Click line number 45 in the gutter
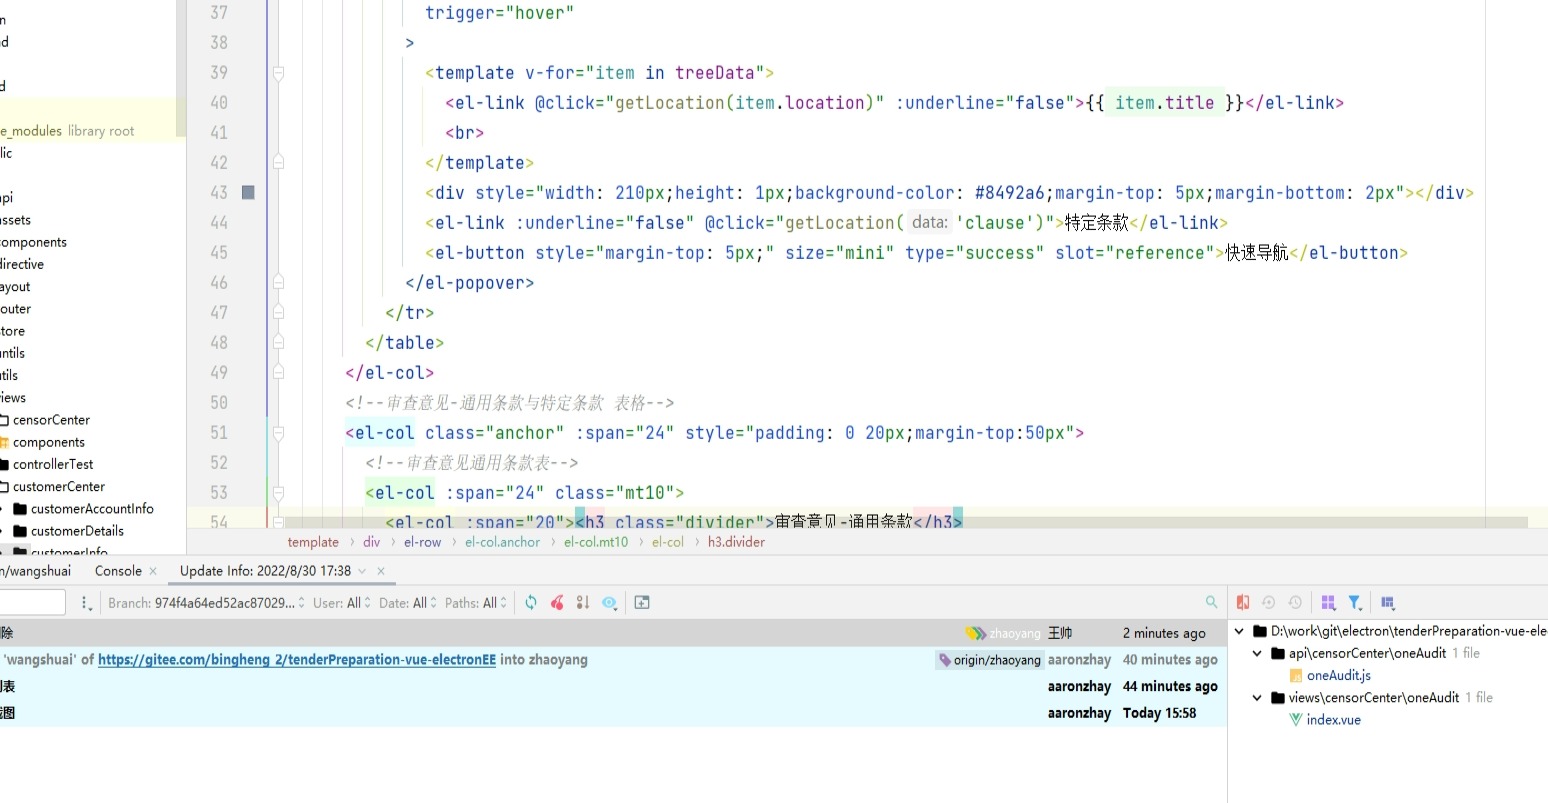Viewport: 1548px width, 803px height. tap(219, 253)
